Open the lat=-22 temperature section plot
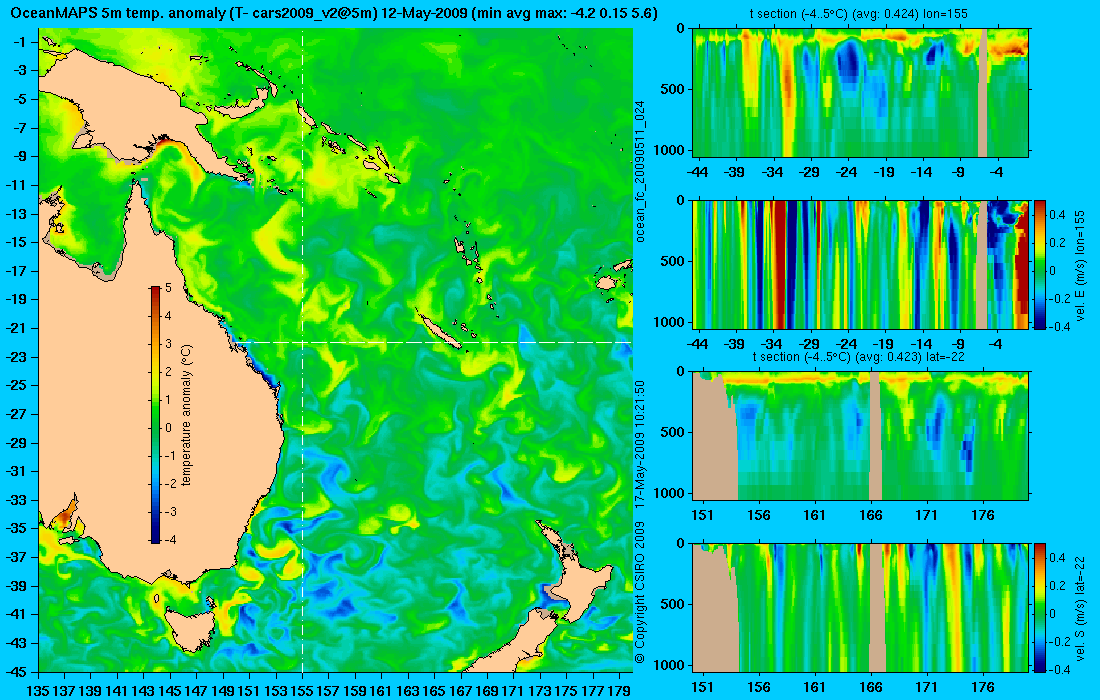This screenshot has height=700, width=1100. [x=860, y=436]
